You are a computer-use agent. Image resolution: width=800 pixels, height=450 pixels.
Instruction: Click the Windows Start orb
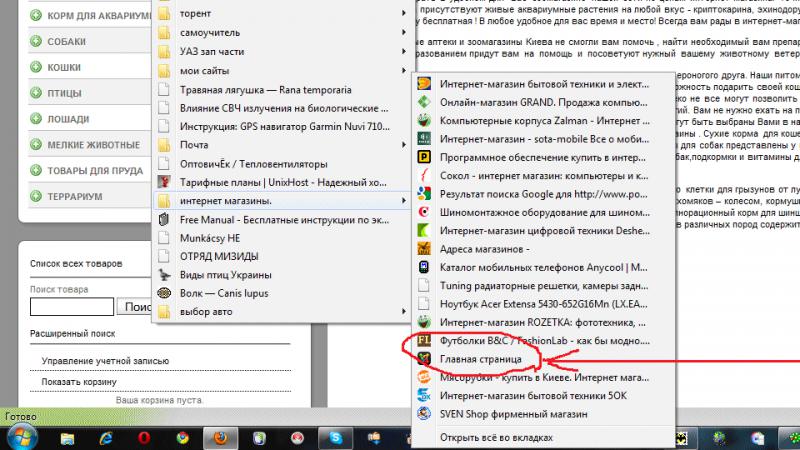22,436
